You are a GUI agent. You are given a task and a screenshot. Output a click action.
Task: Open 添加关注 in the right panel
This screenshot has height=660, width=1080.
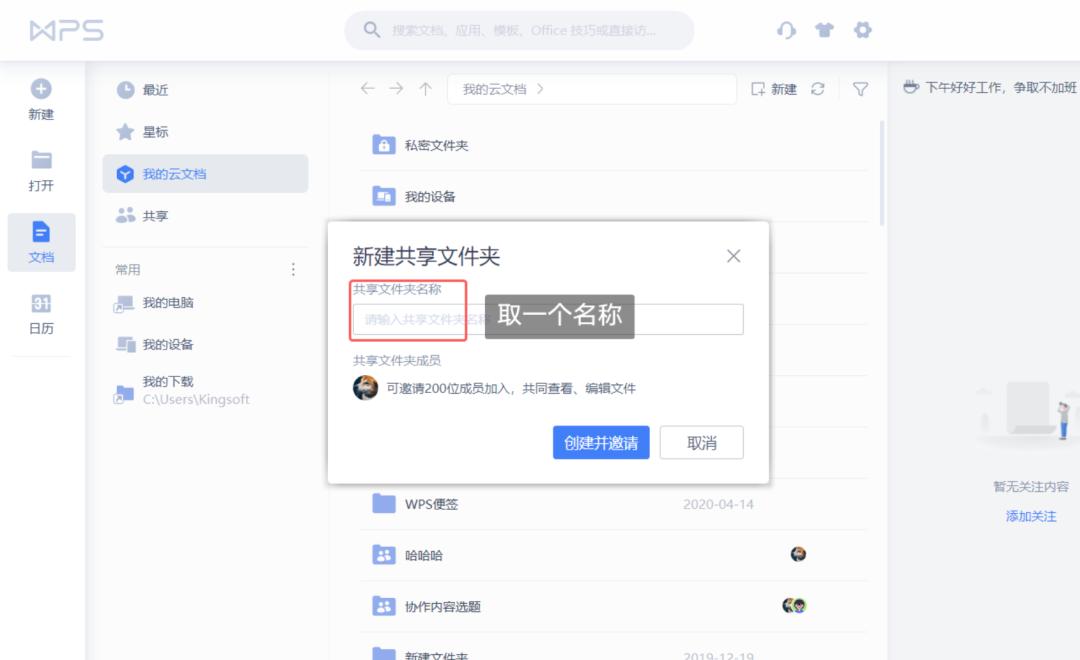[1030, 515]
